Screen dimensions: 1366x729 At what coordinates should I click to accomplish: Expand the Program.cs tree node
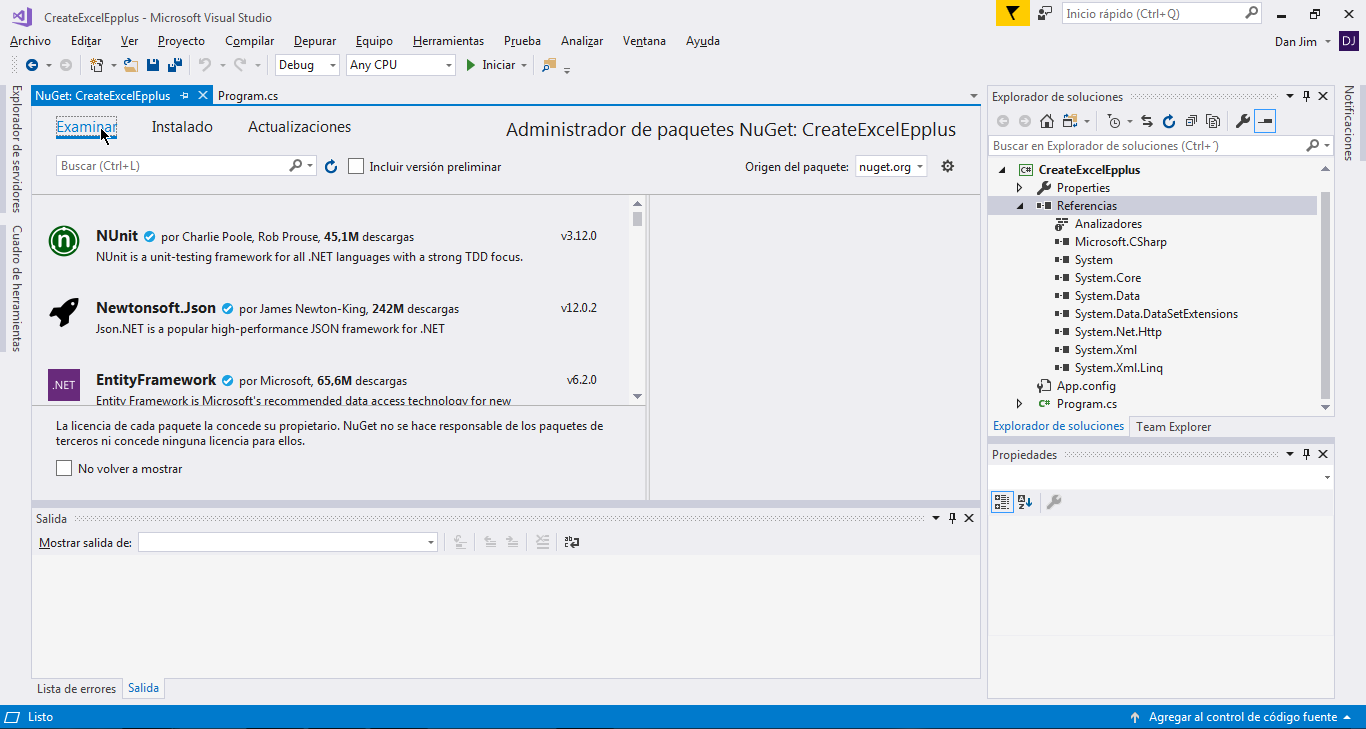click(1019, 404)
